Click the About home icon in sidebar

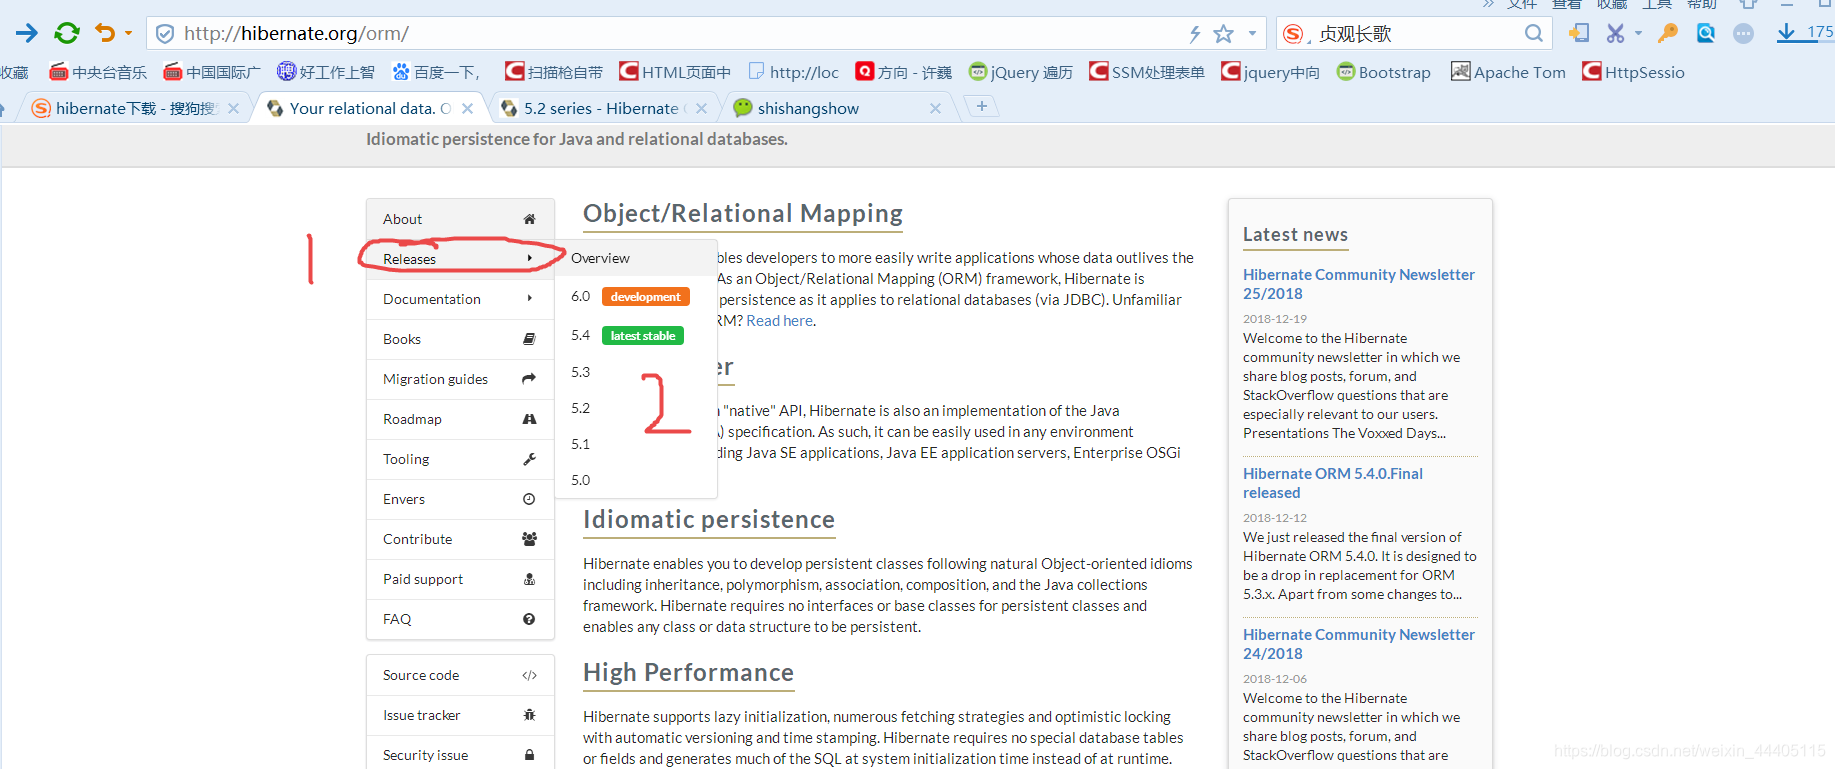tap(529, 219)
